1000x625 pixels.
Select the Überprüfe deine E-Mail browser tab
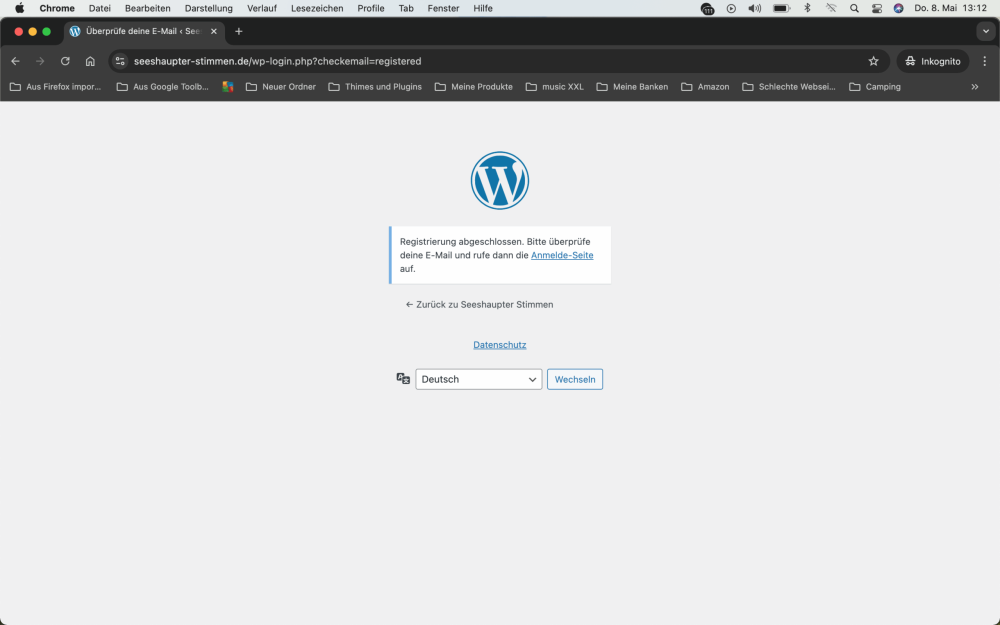[144, 31]
